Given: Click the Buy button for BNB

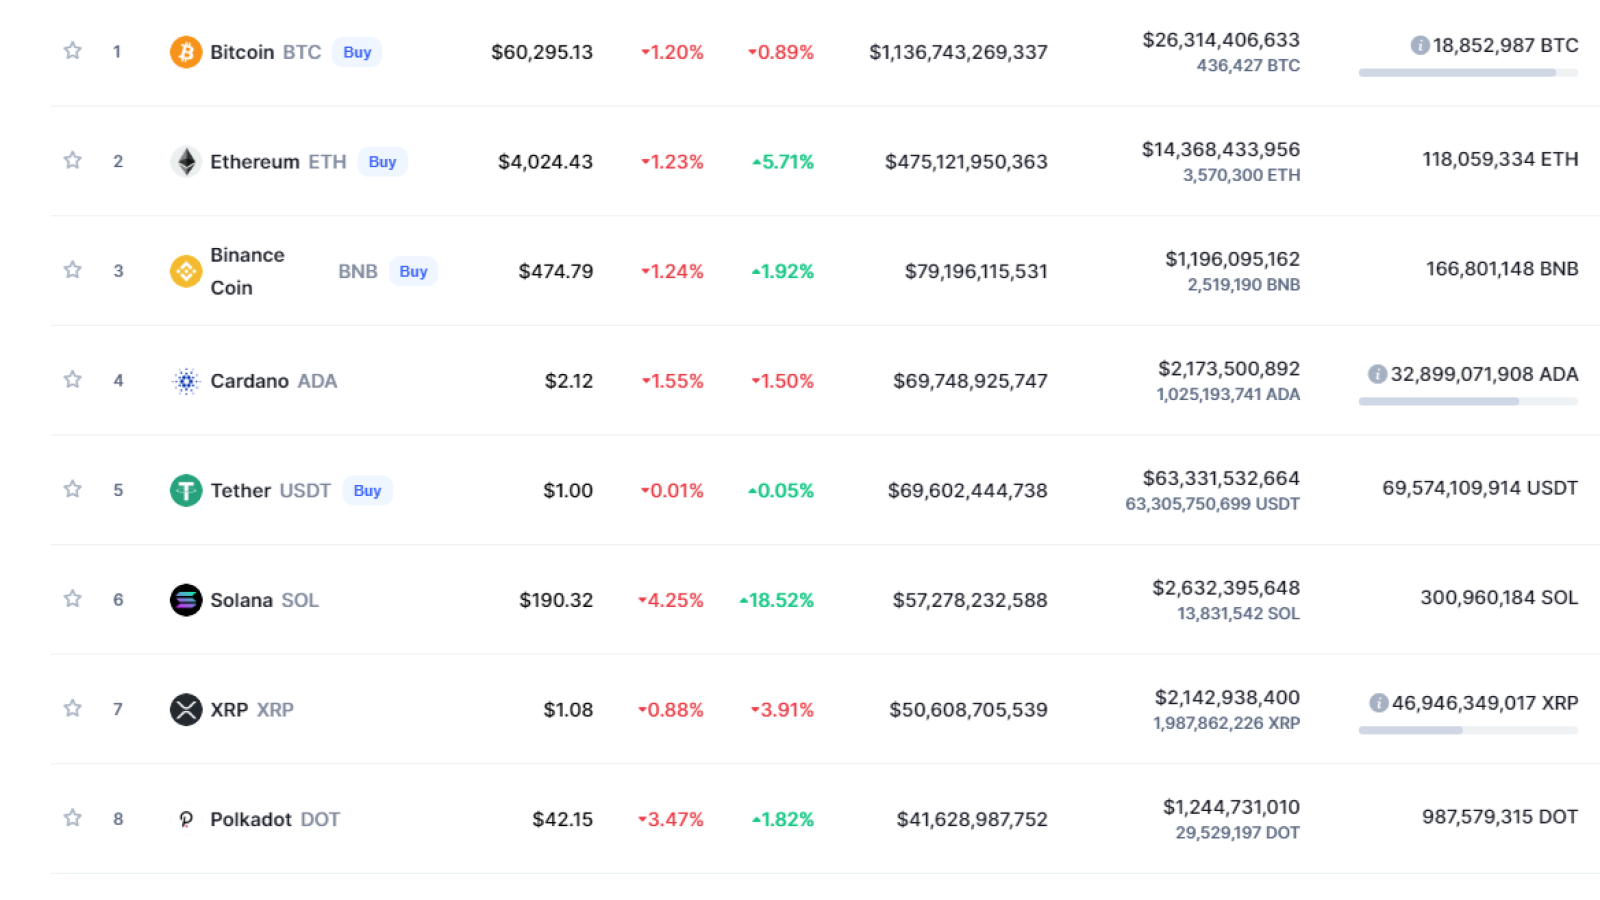Looking at the screenshot, I should pos(413,271).
